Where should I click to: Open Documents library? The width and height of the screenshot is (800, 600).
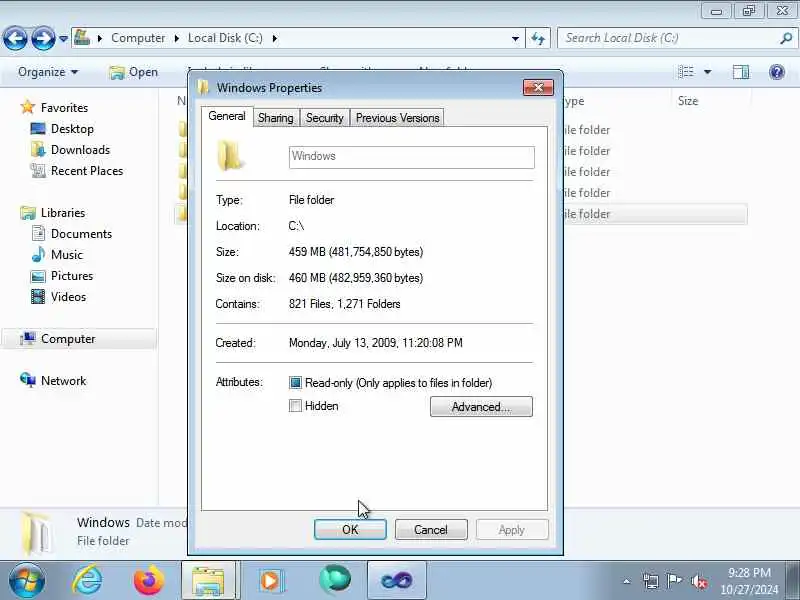81,234
